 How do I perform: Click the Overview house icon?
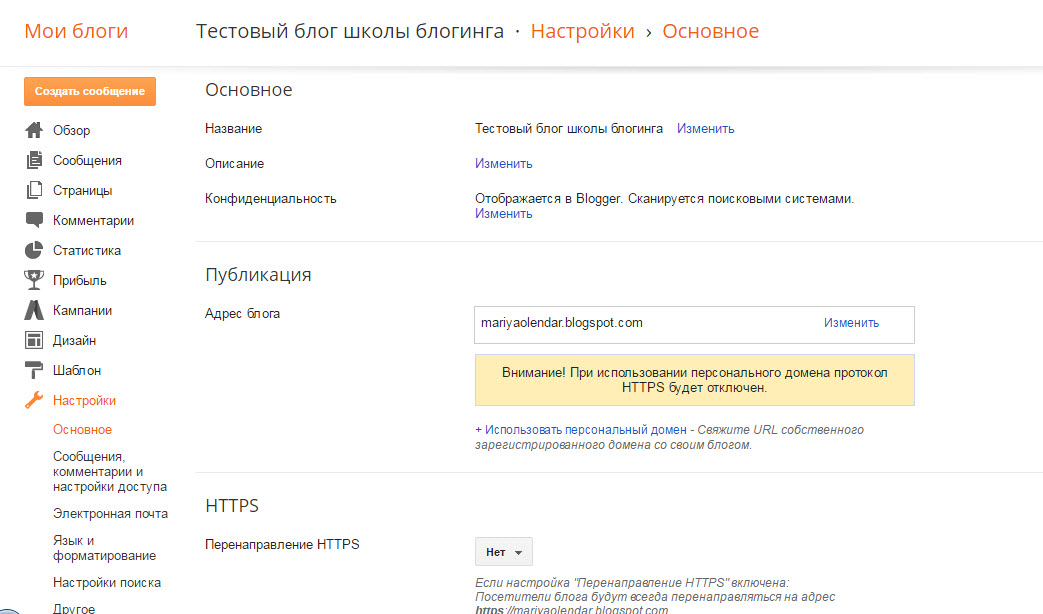34,130
